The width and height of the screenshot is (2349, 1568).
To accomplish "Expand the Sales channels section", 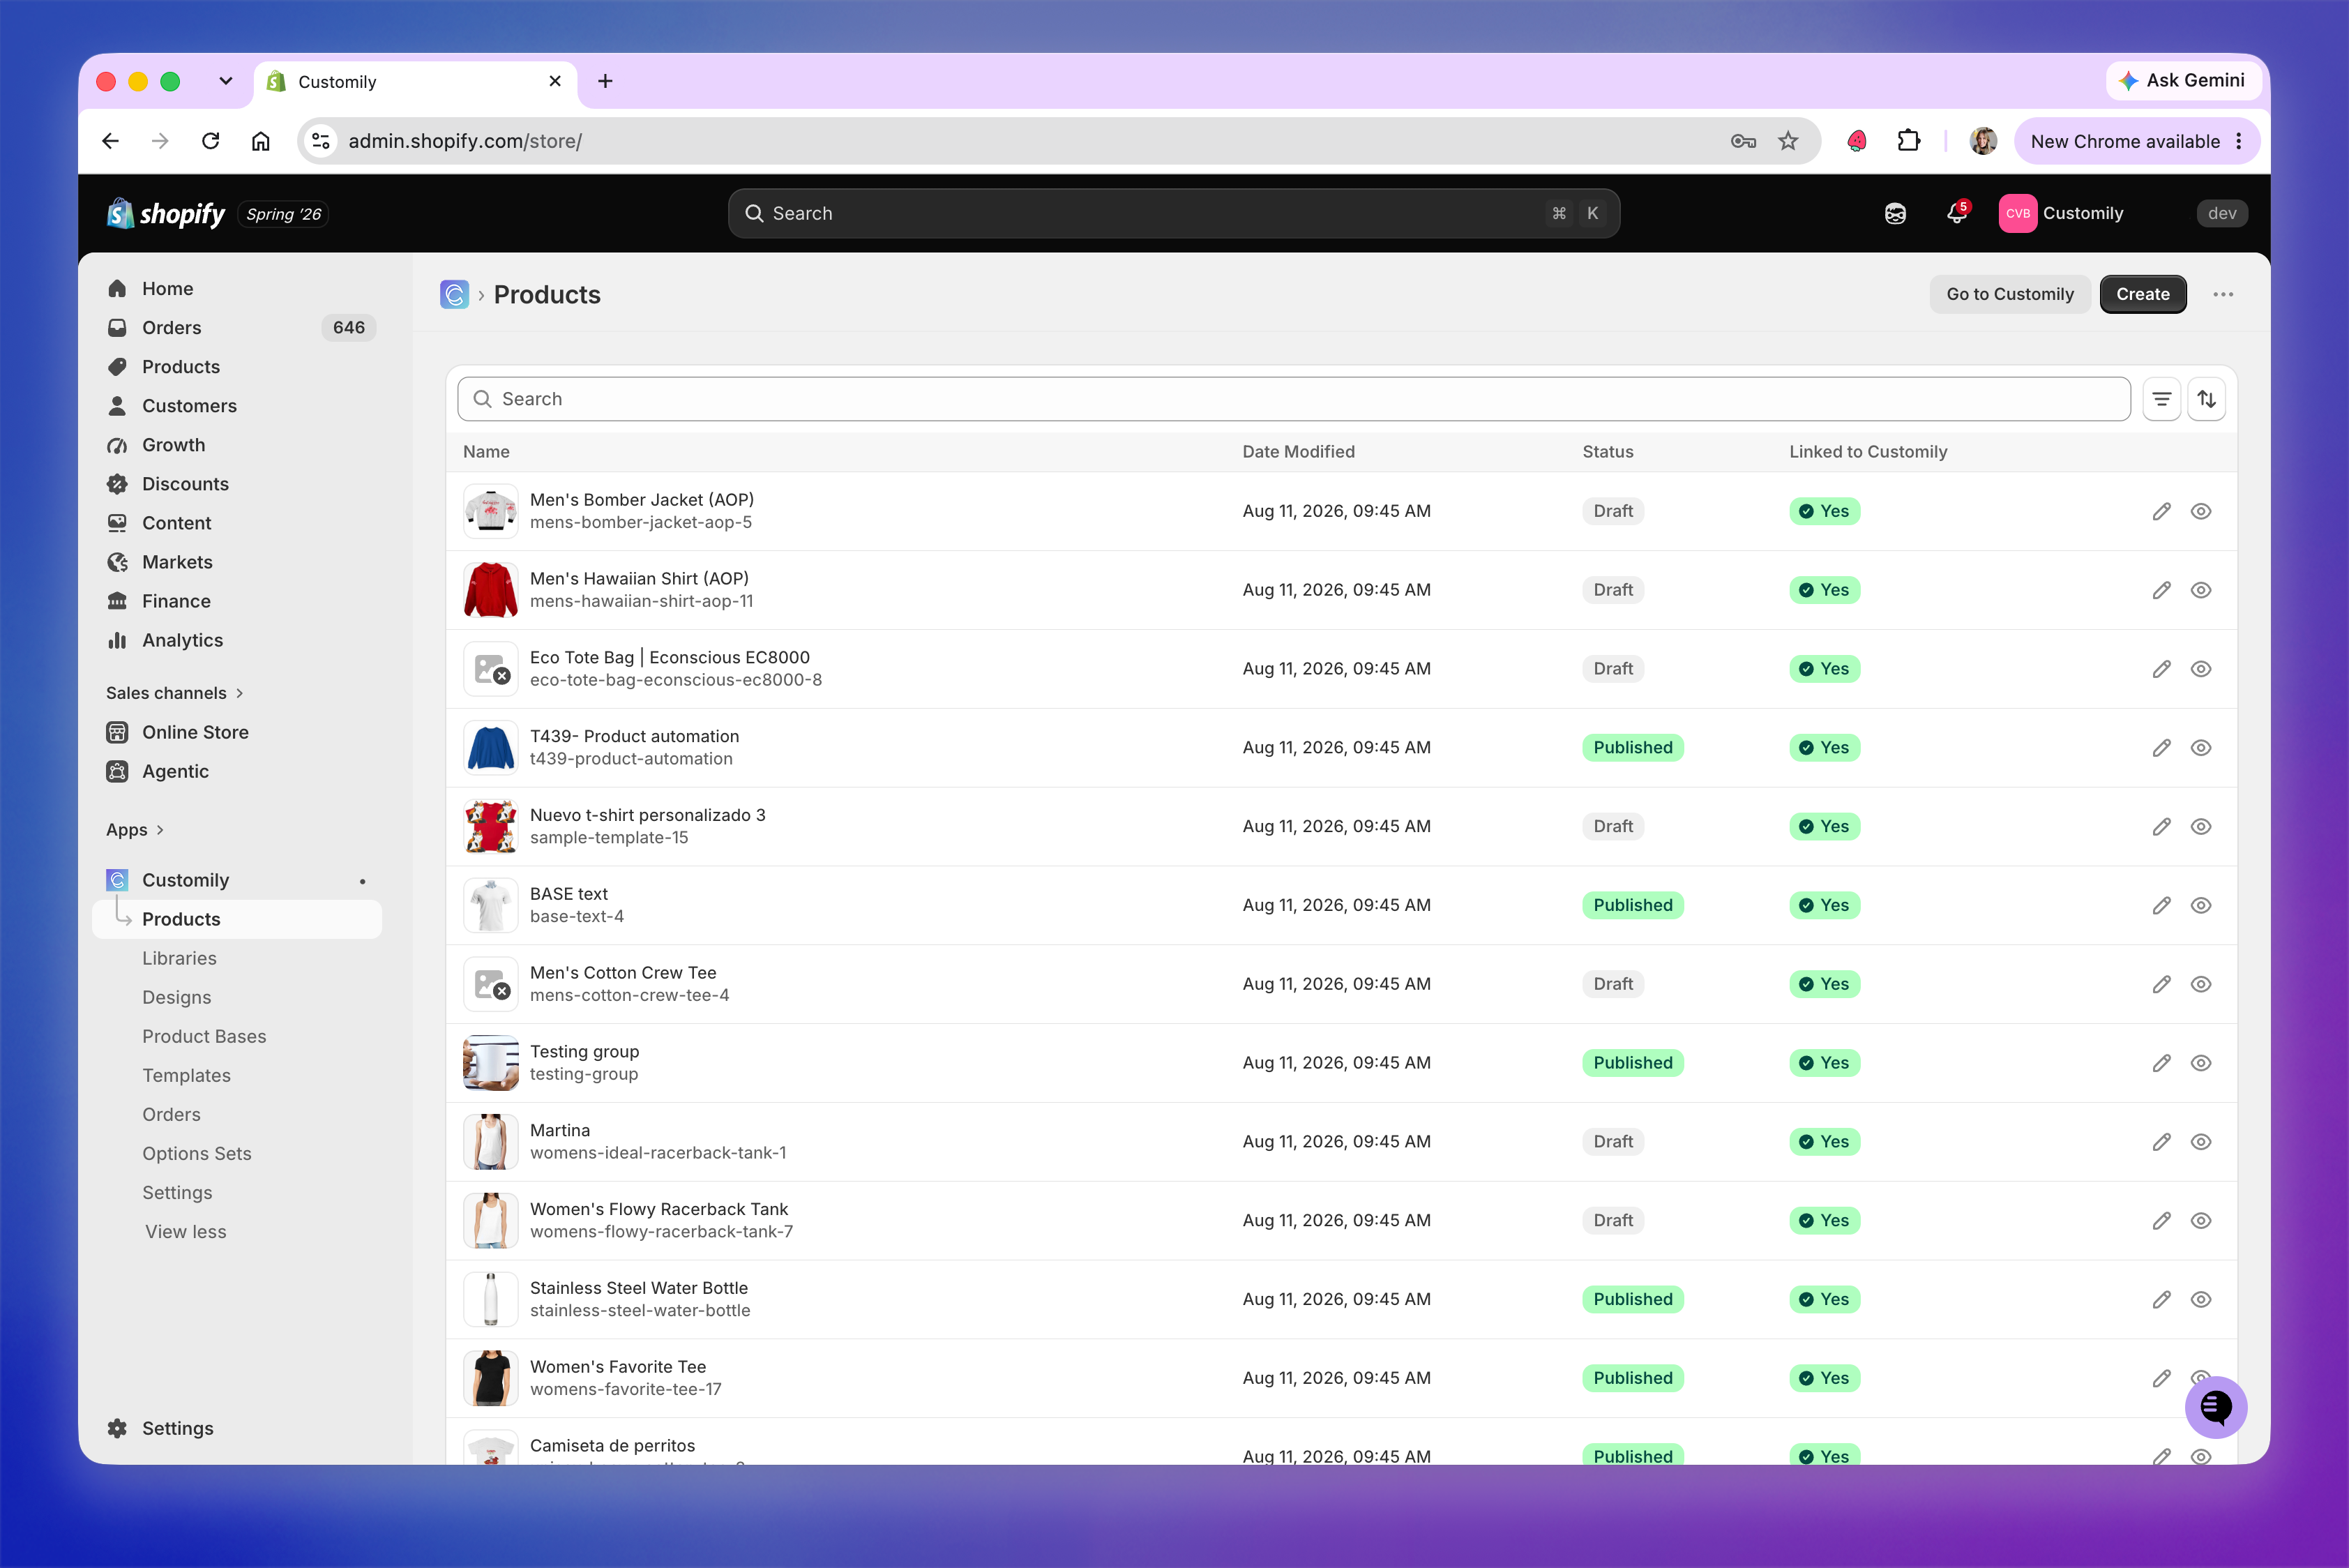I will pyautogui.click(x=175, y=693).
